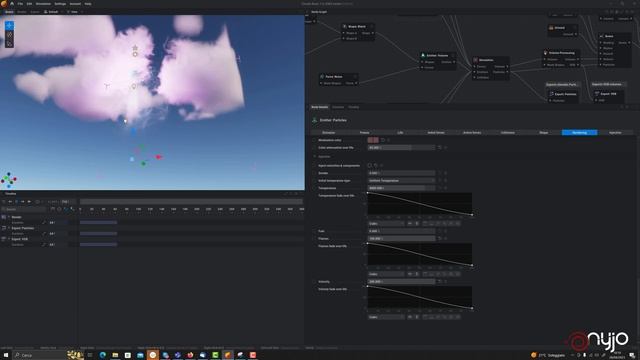Screen dimensions: 640x360
Task: Switch to the Shape tab
Action: [544, 133]
